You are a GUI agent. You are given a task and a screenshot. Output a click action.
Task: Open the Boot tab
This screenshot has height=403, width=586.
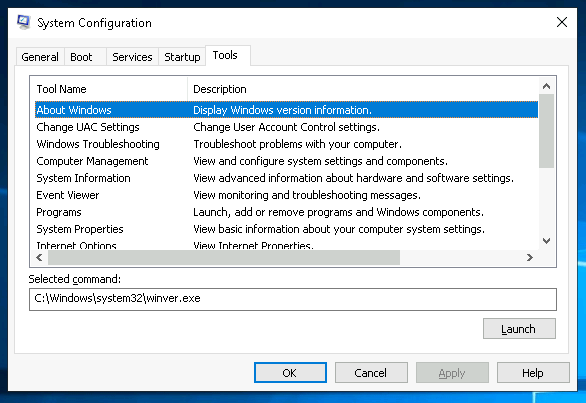click(81, 57)
